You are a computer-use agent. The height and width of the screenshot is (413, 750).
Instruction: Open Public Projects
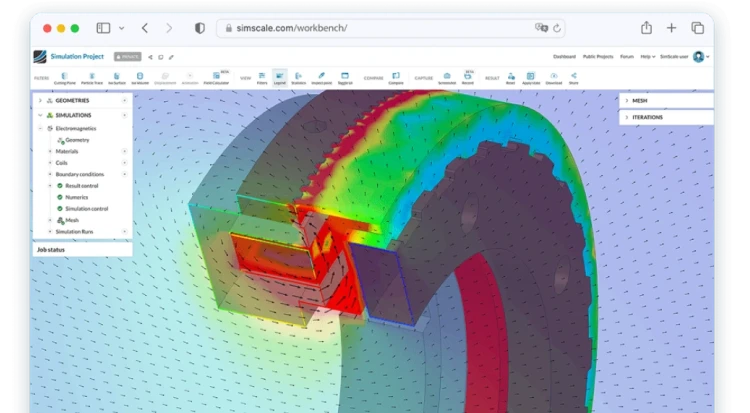[x=598, y=56]
